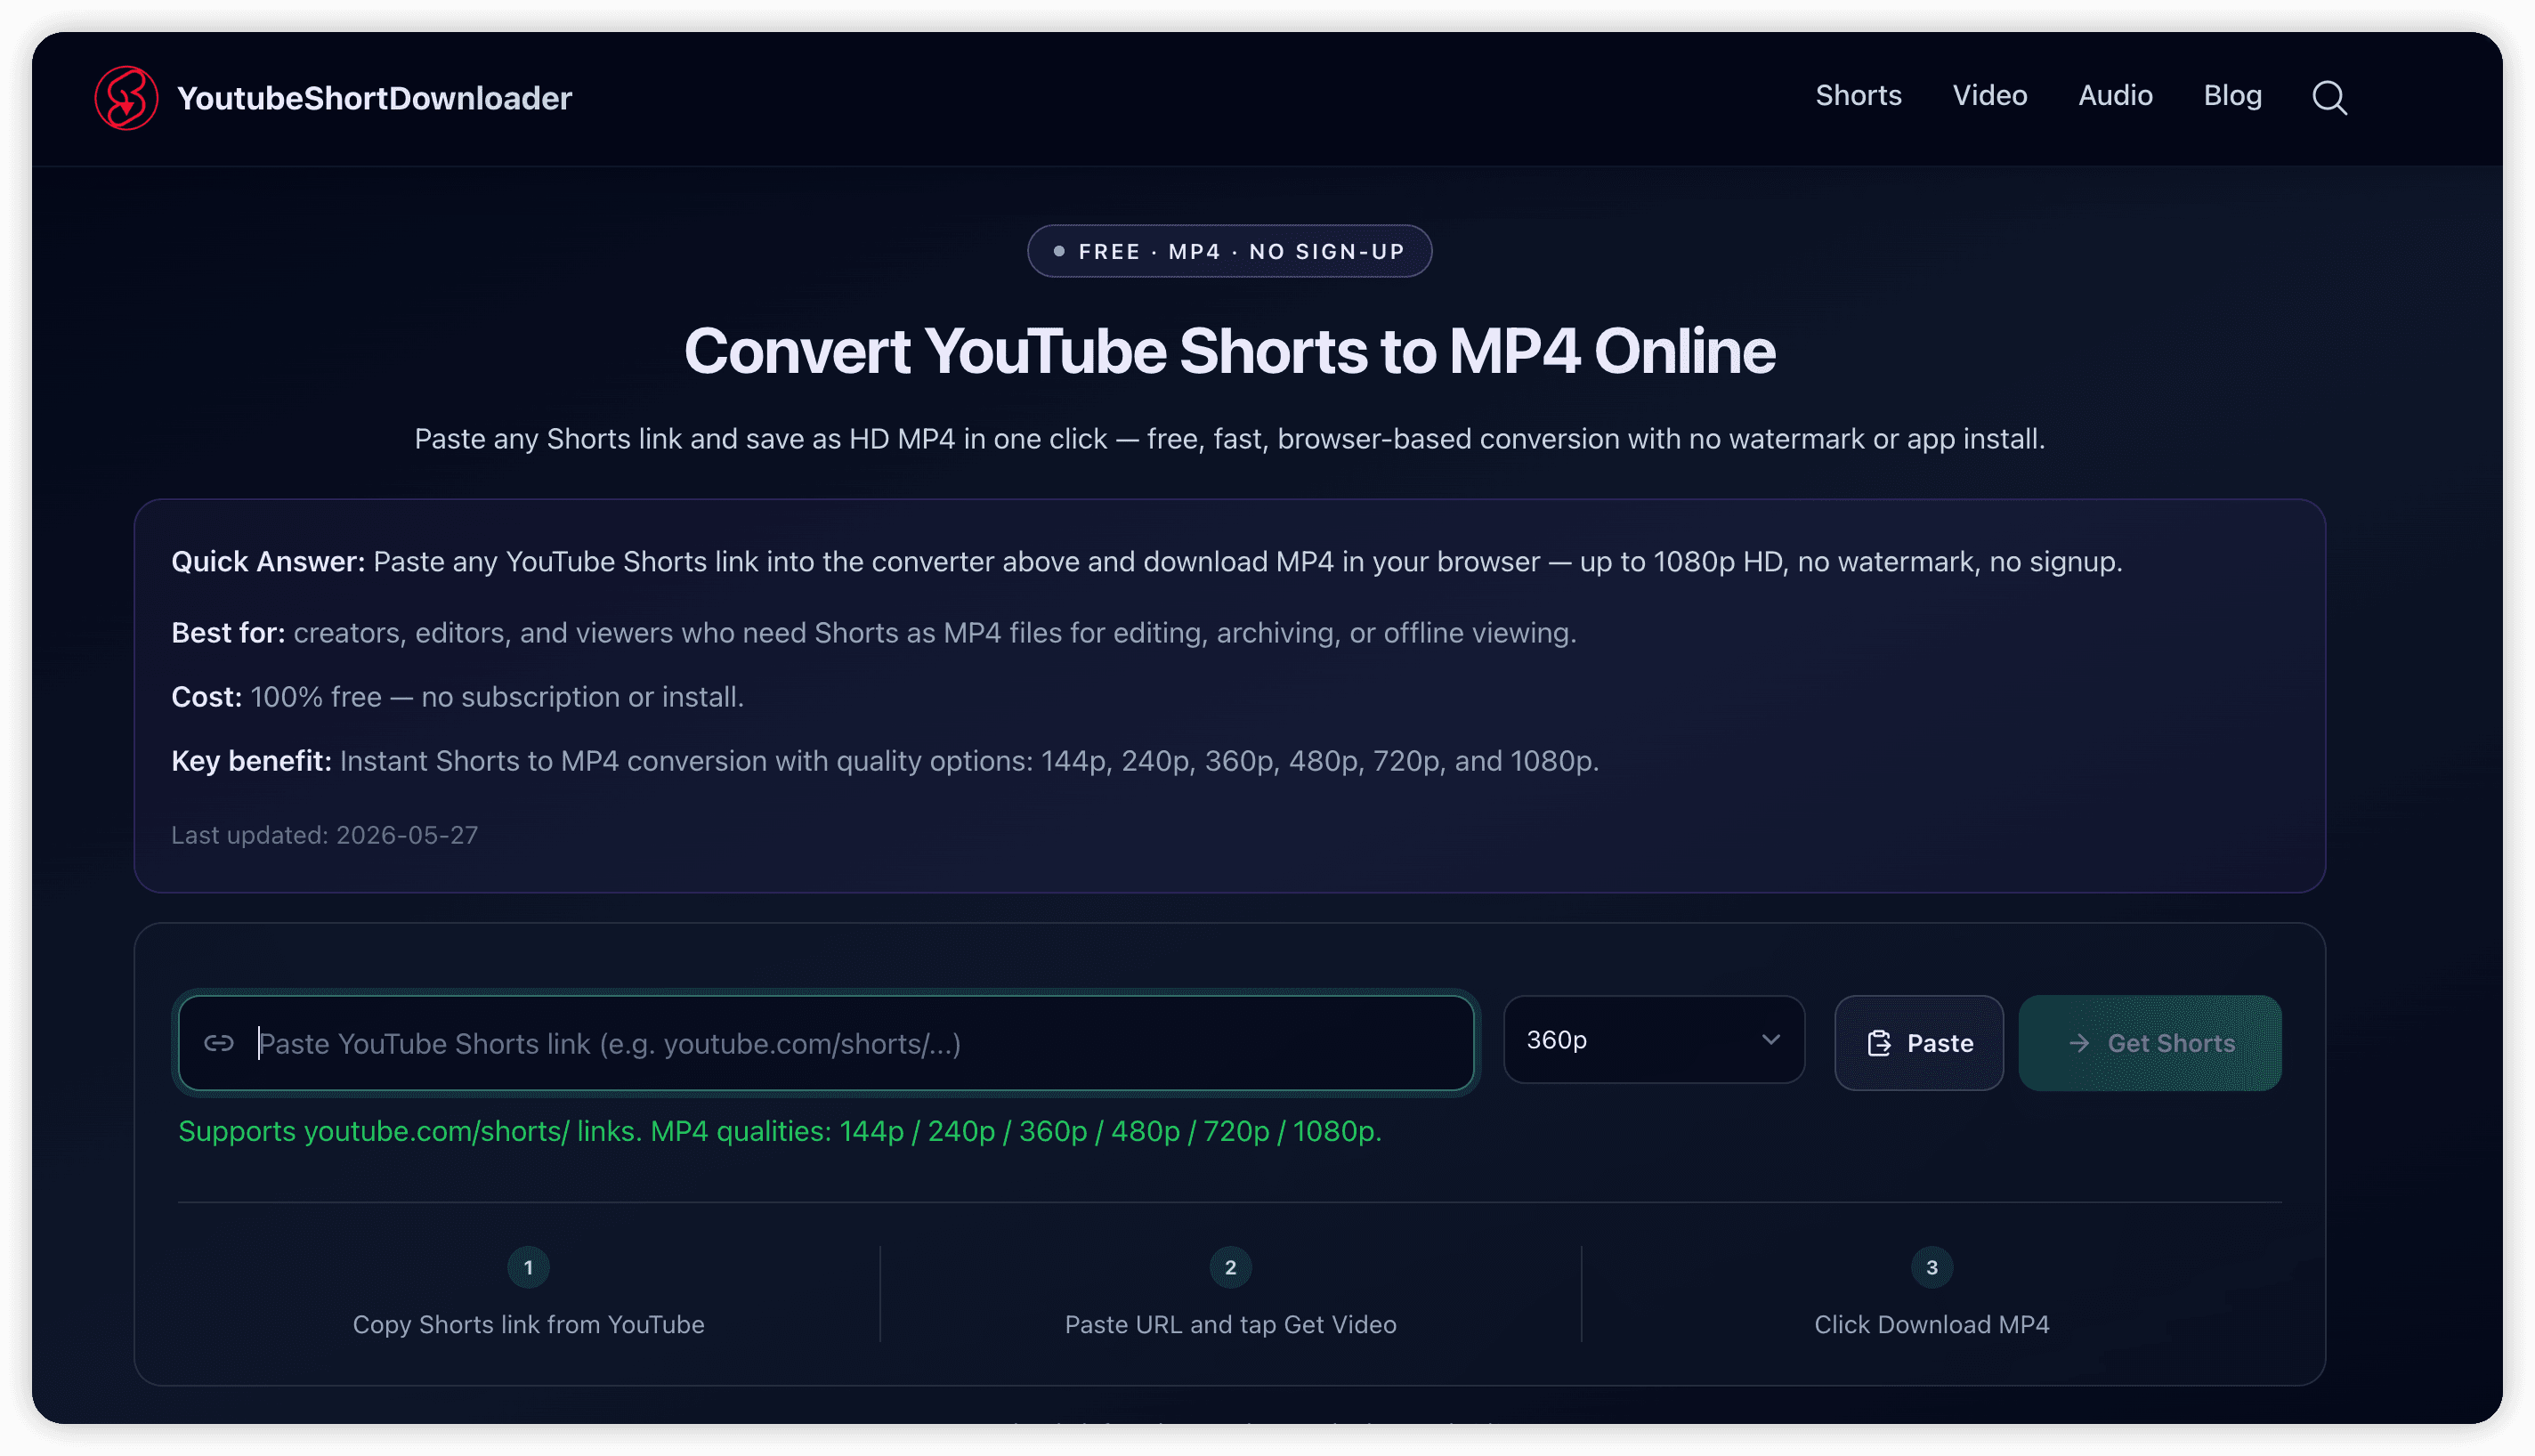The height and width of the screenshot is (1456, 2535).
Task: Click the 'Key benefit:' label
Action: tap(251, 761)
